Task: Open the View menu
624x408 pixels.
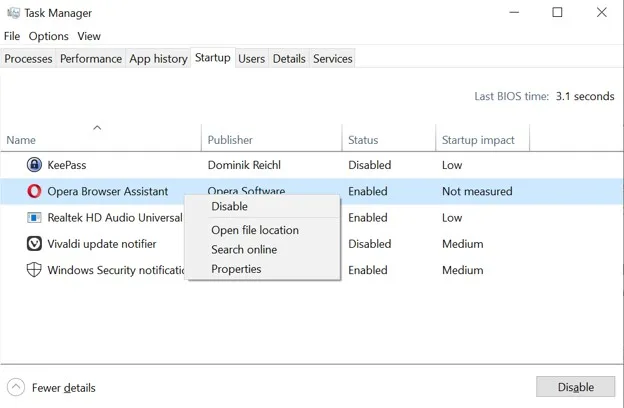Action: (x=89, y=36)
